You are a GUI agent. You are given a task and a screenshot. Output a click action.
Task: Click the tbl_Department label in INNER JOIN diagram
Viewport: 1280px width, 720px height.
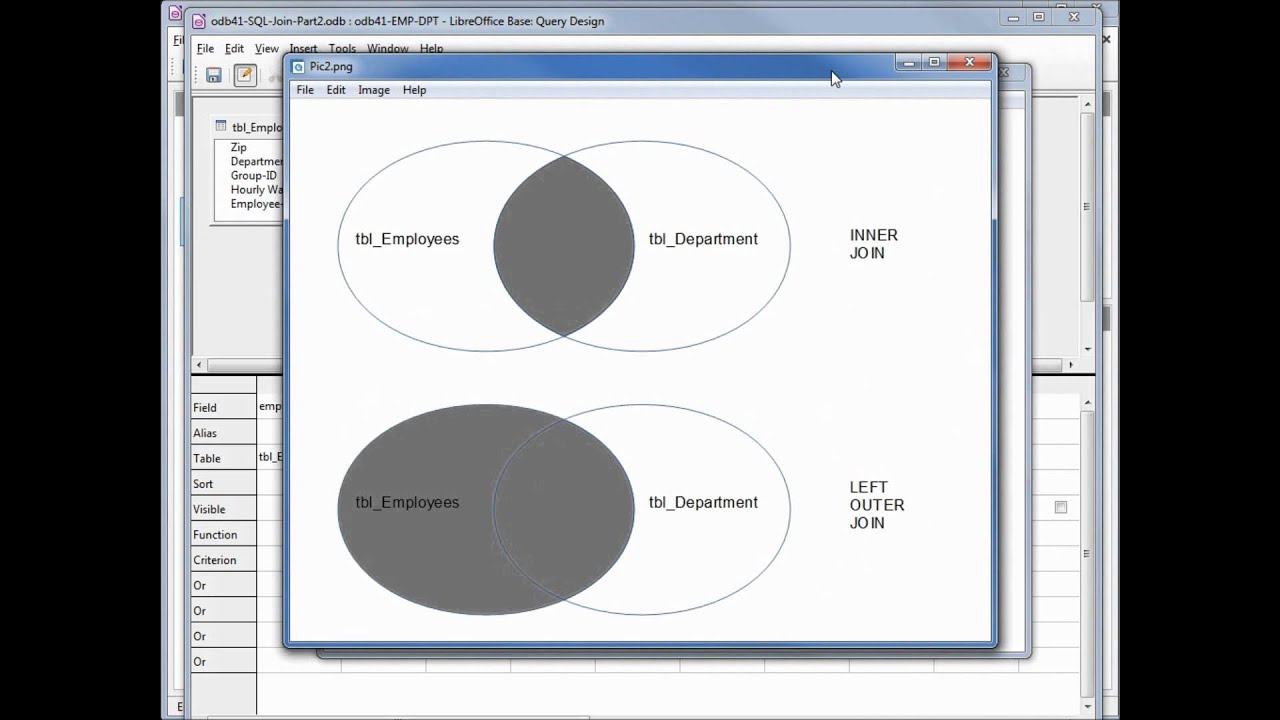tap(703, 239)
